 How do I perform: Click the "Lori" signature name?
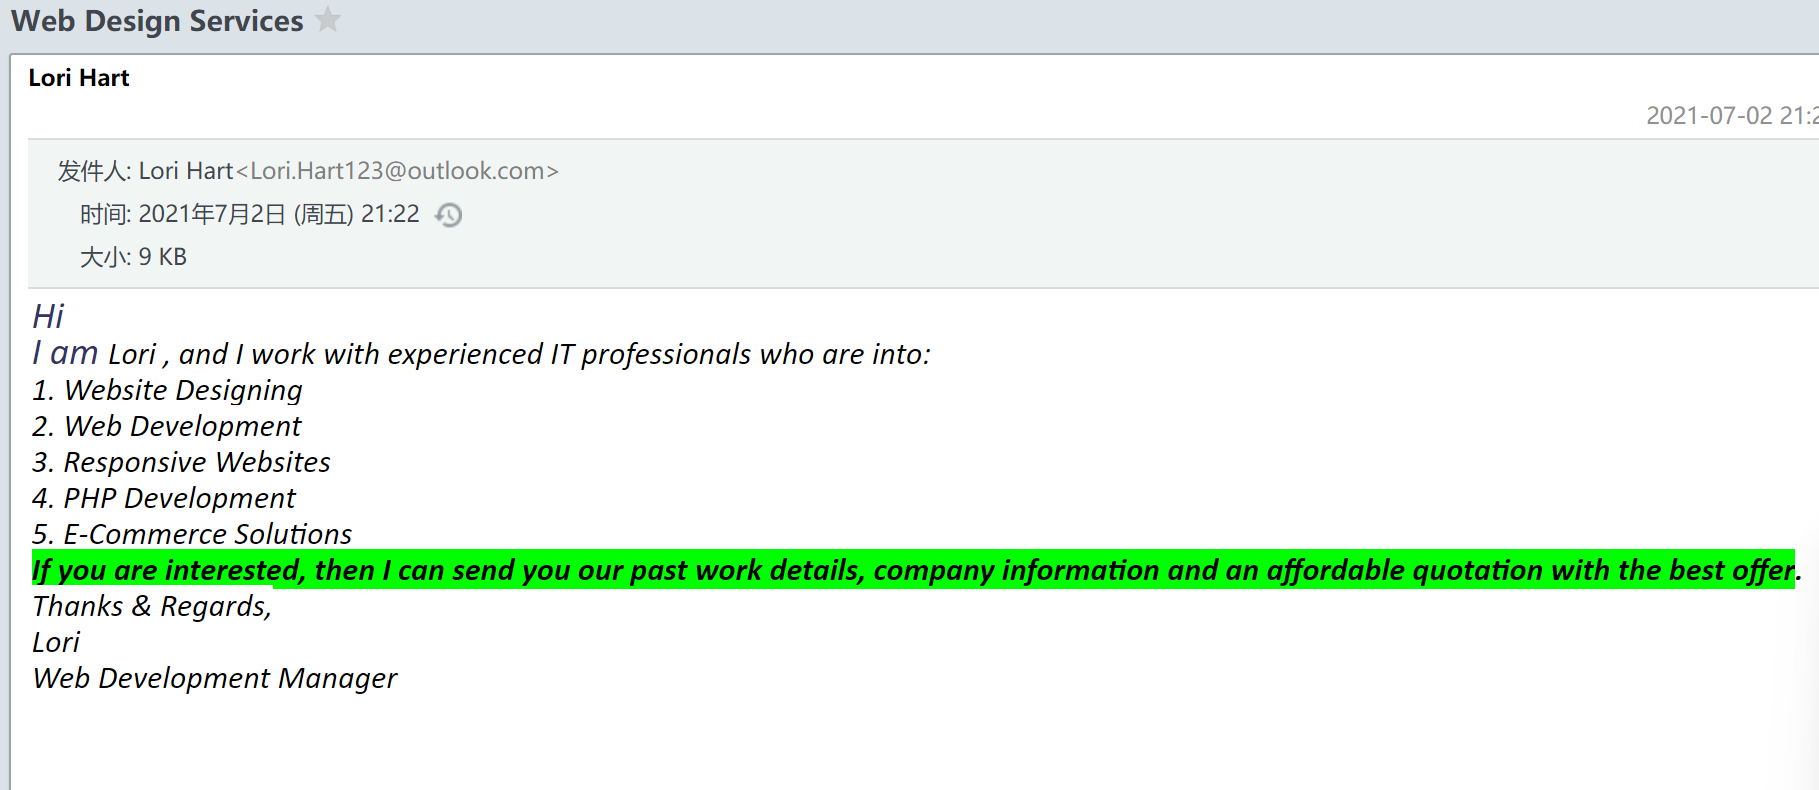pyautogui.click(x=56, y=642)
